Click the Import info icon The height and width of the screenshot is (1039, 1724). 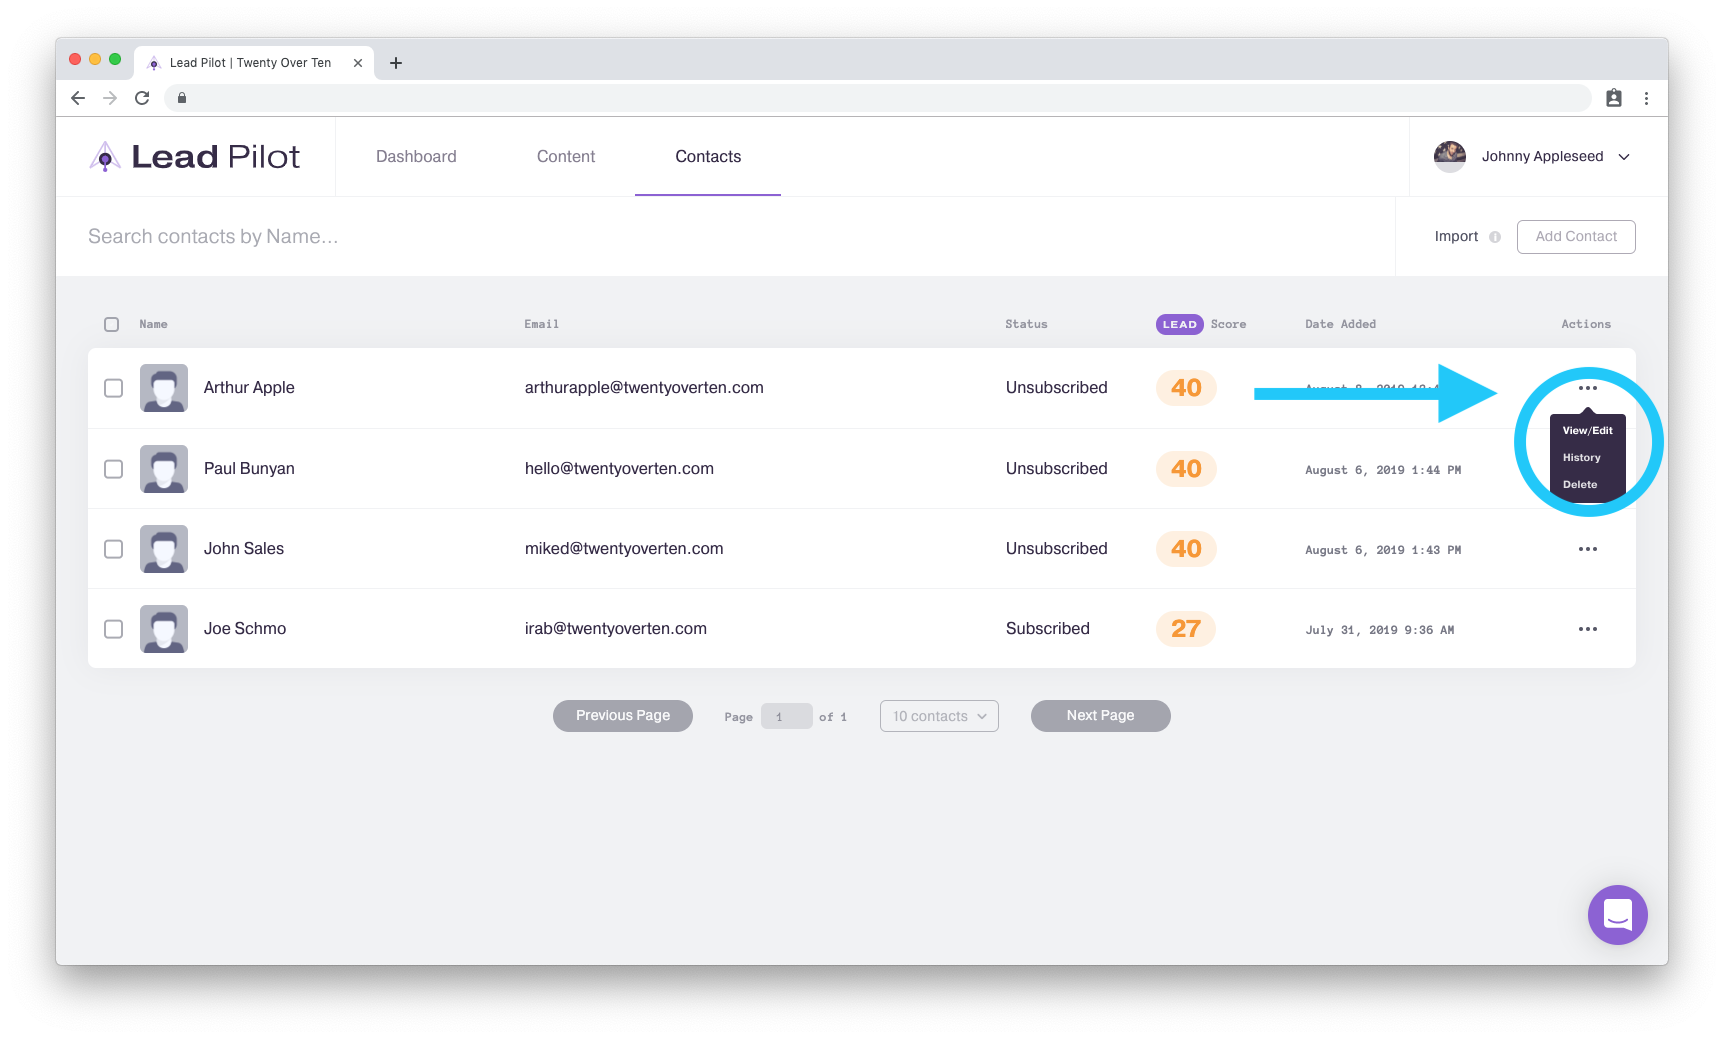pos(1495,237)
